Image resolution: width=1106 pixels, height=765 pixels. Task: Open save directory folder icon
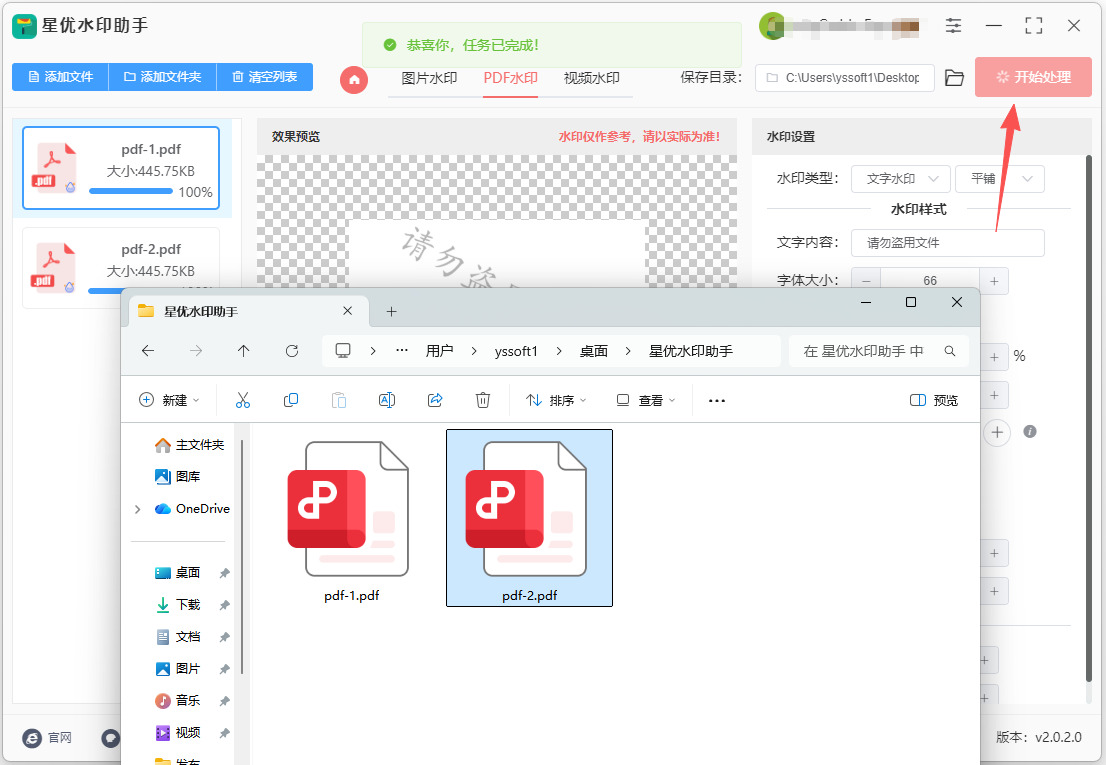[954, 78]
